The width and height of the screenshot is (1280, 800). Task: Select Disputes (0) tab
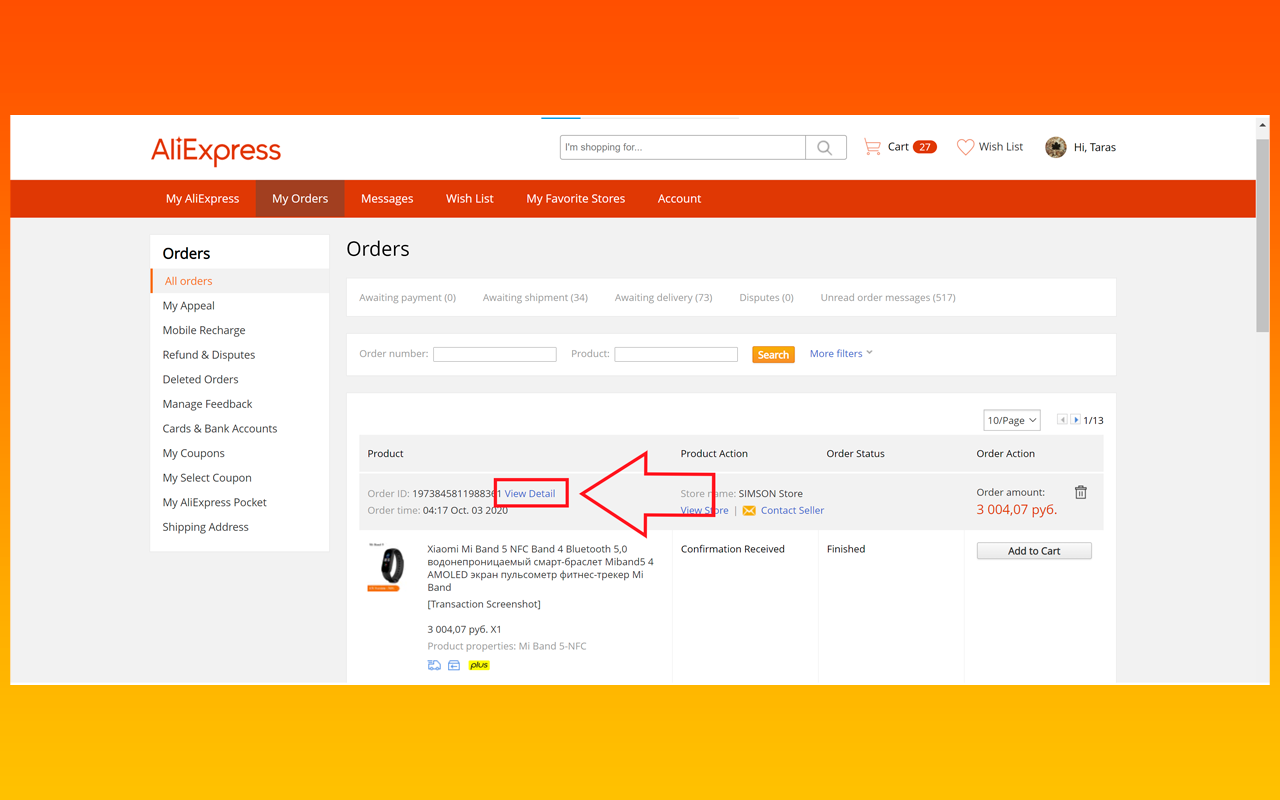pos(766,297)
